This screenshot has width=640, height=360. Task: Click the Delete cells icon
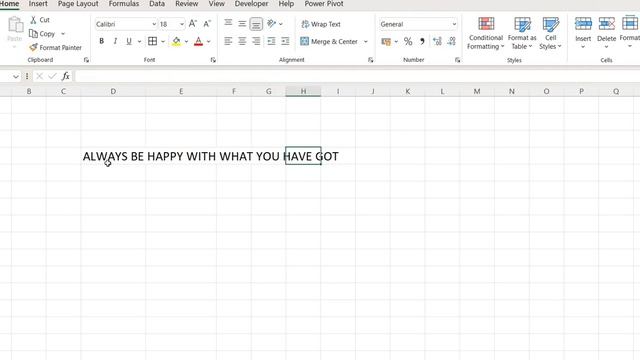tap(606, 24)
